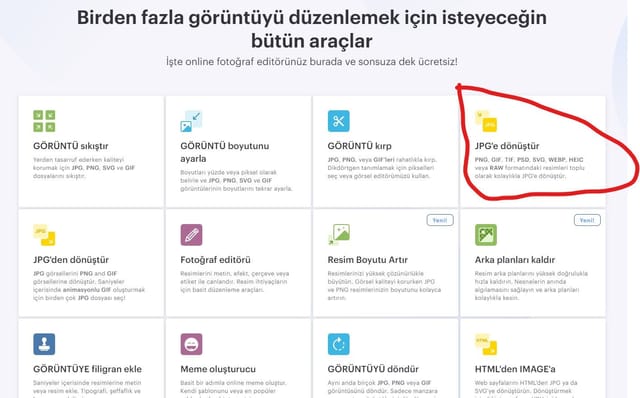Open the GÖRÜNTÜYÜ döndür title
The image size is (640, 398).
click(373, 369)
